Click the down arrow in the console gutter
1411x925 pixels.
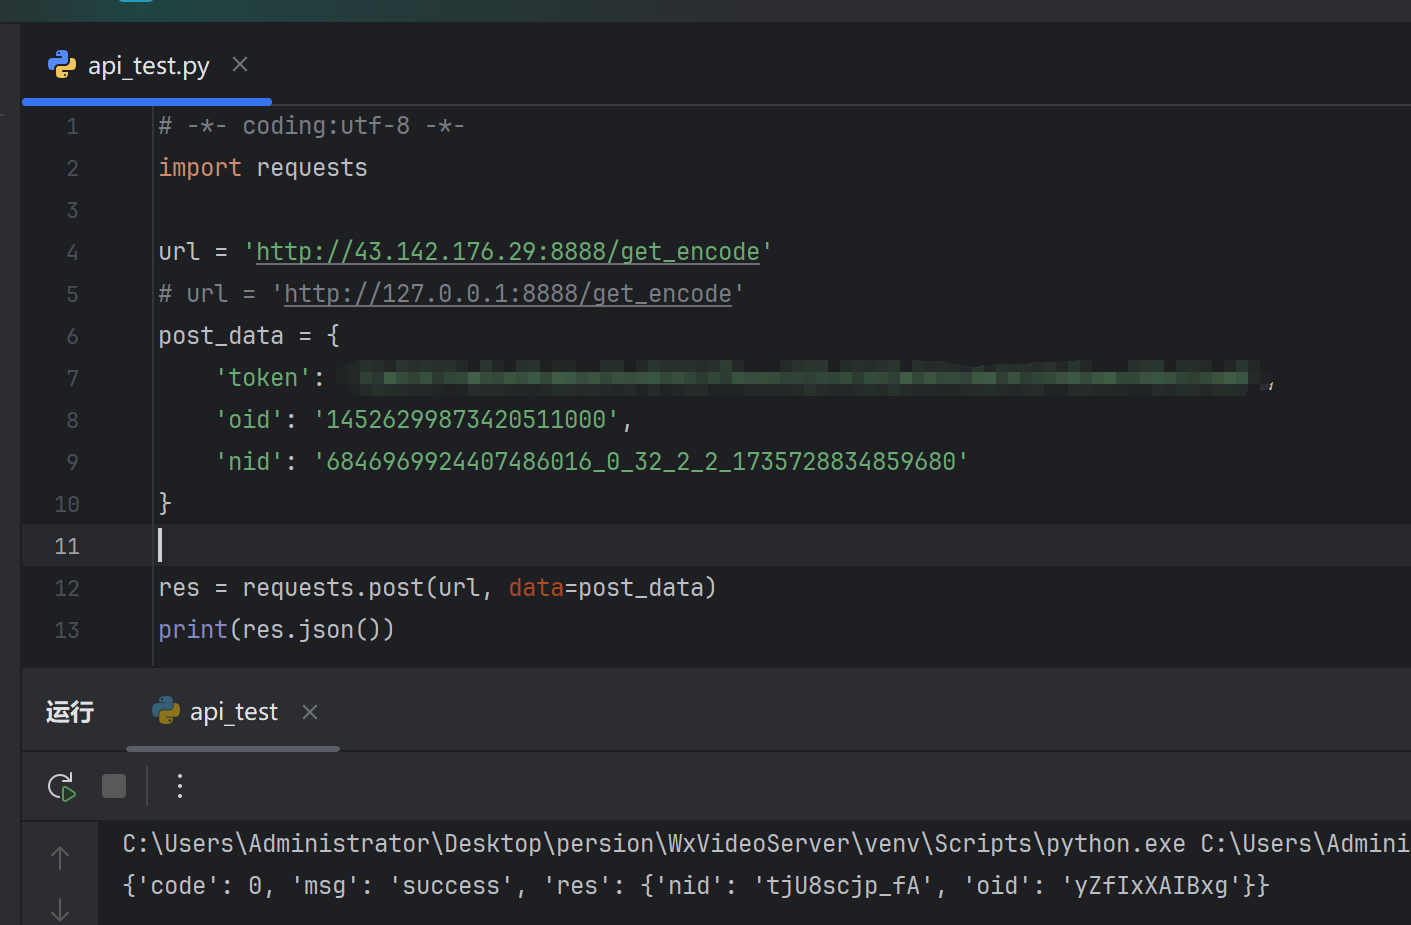(60, 909)
